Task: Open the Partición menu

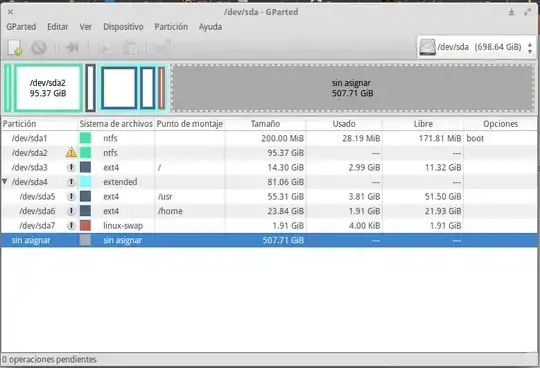Action: (x=171, y=27)
